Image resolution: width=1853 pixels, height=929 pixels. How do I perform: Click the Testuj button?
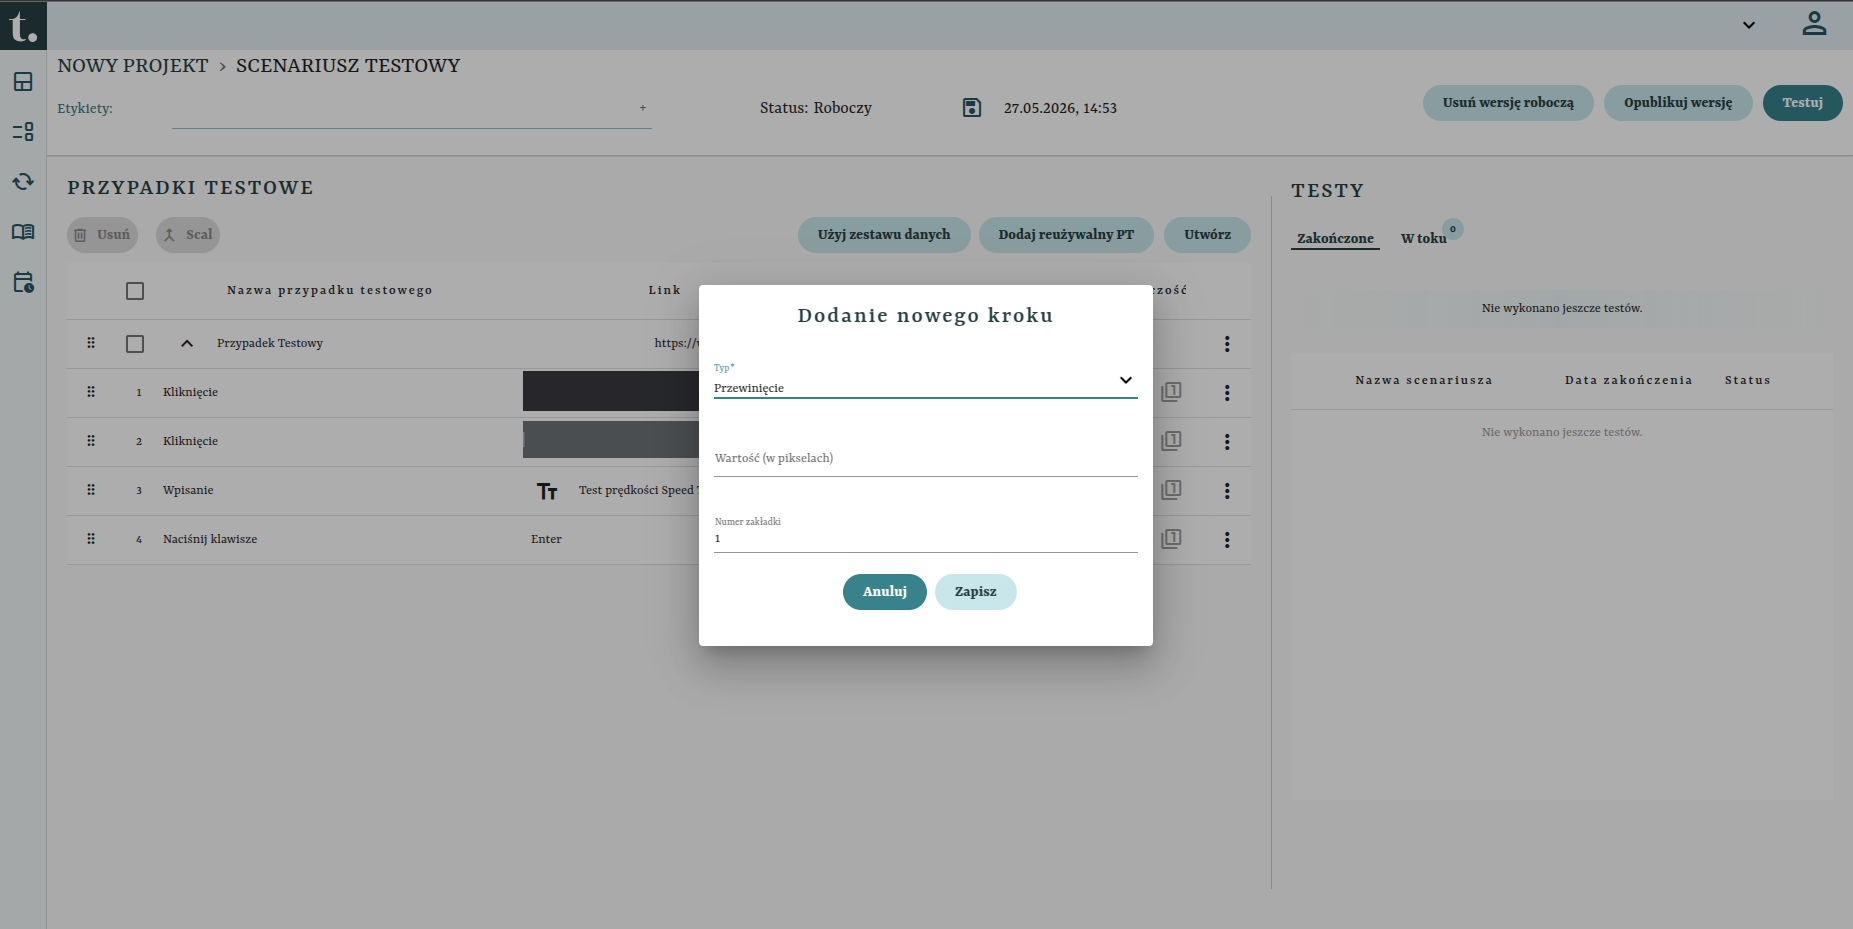[1802, 103]
